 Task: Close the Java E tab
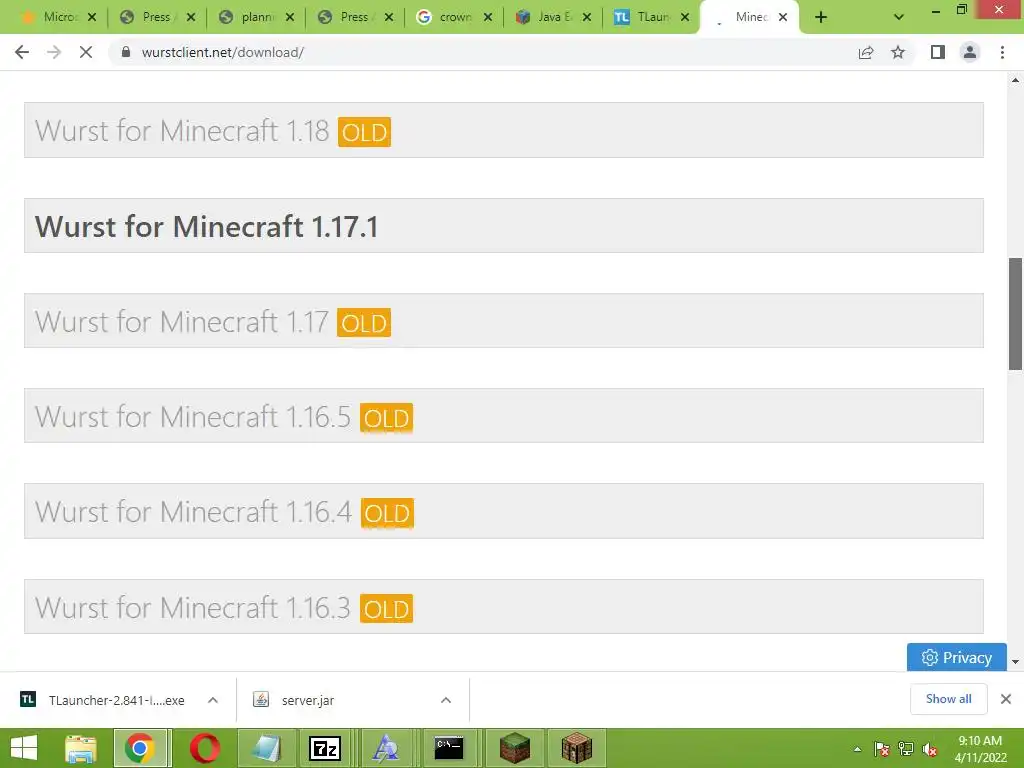coord(587,18)
